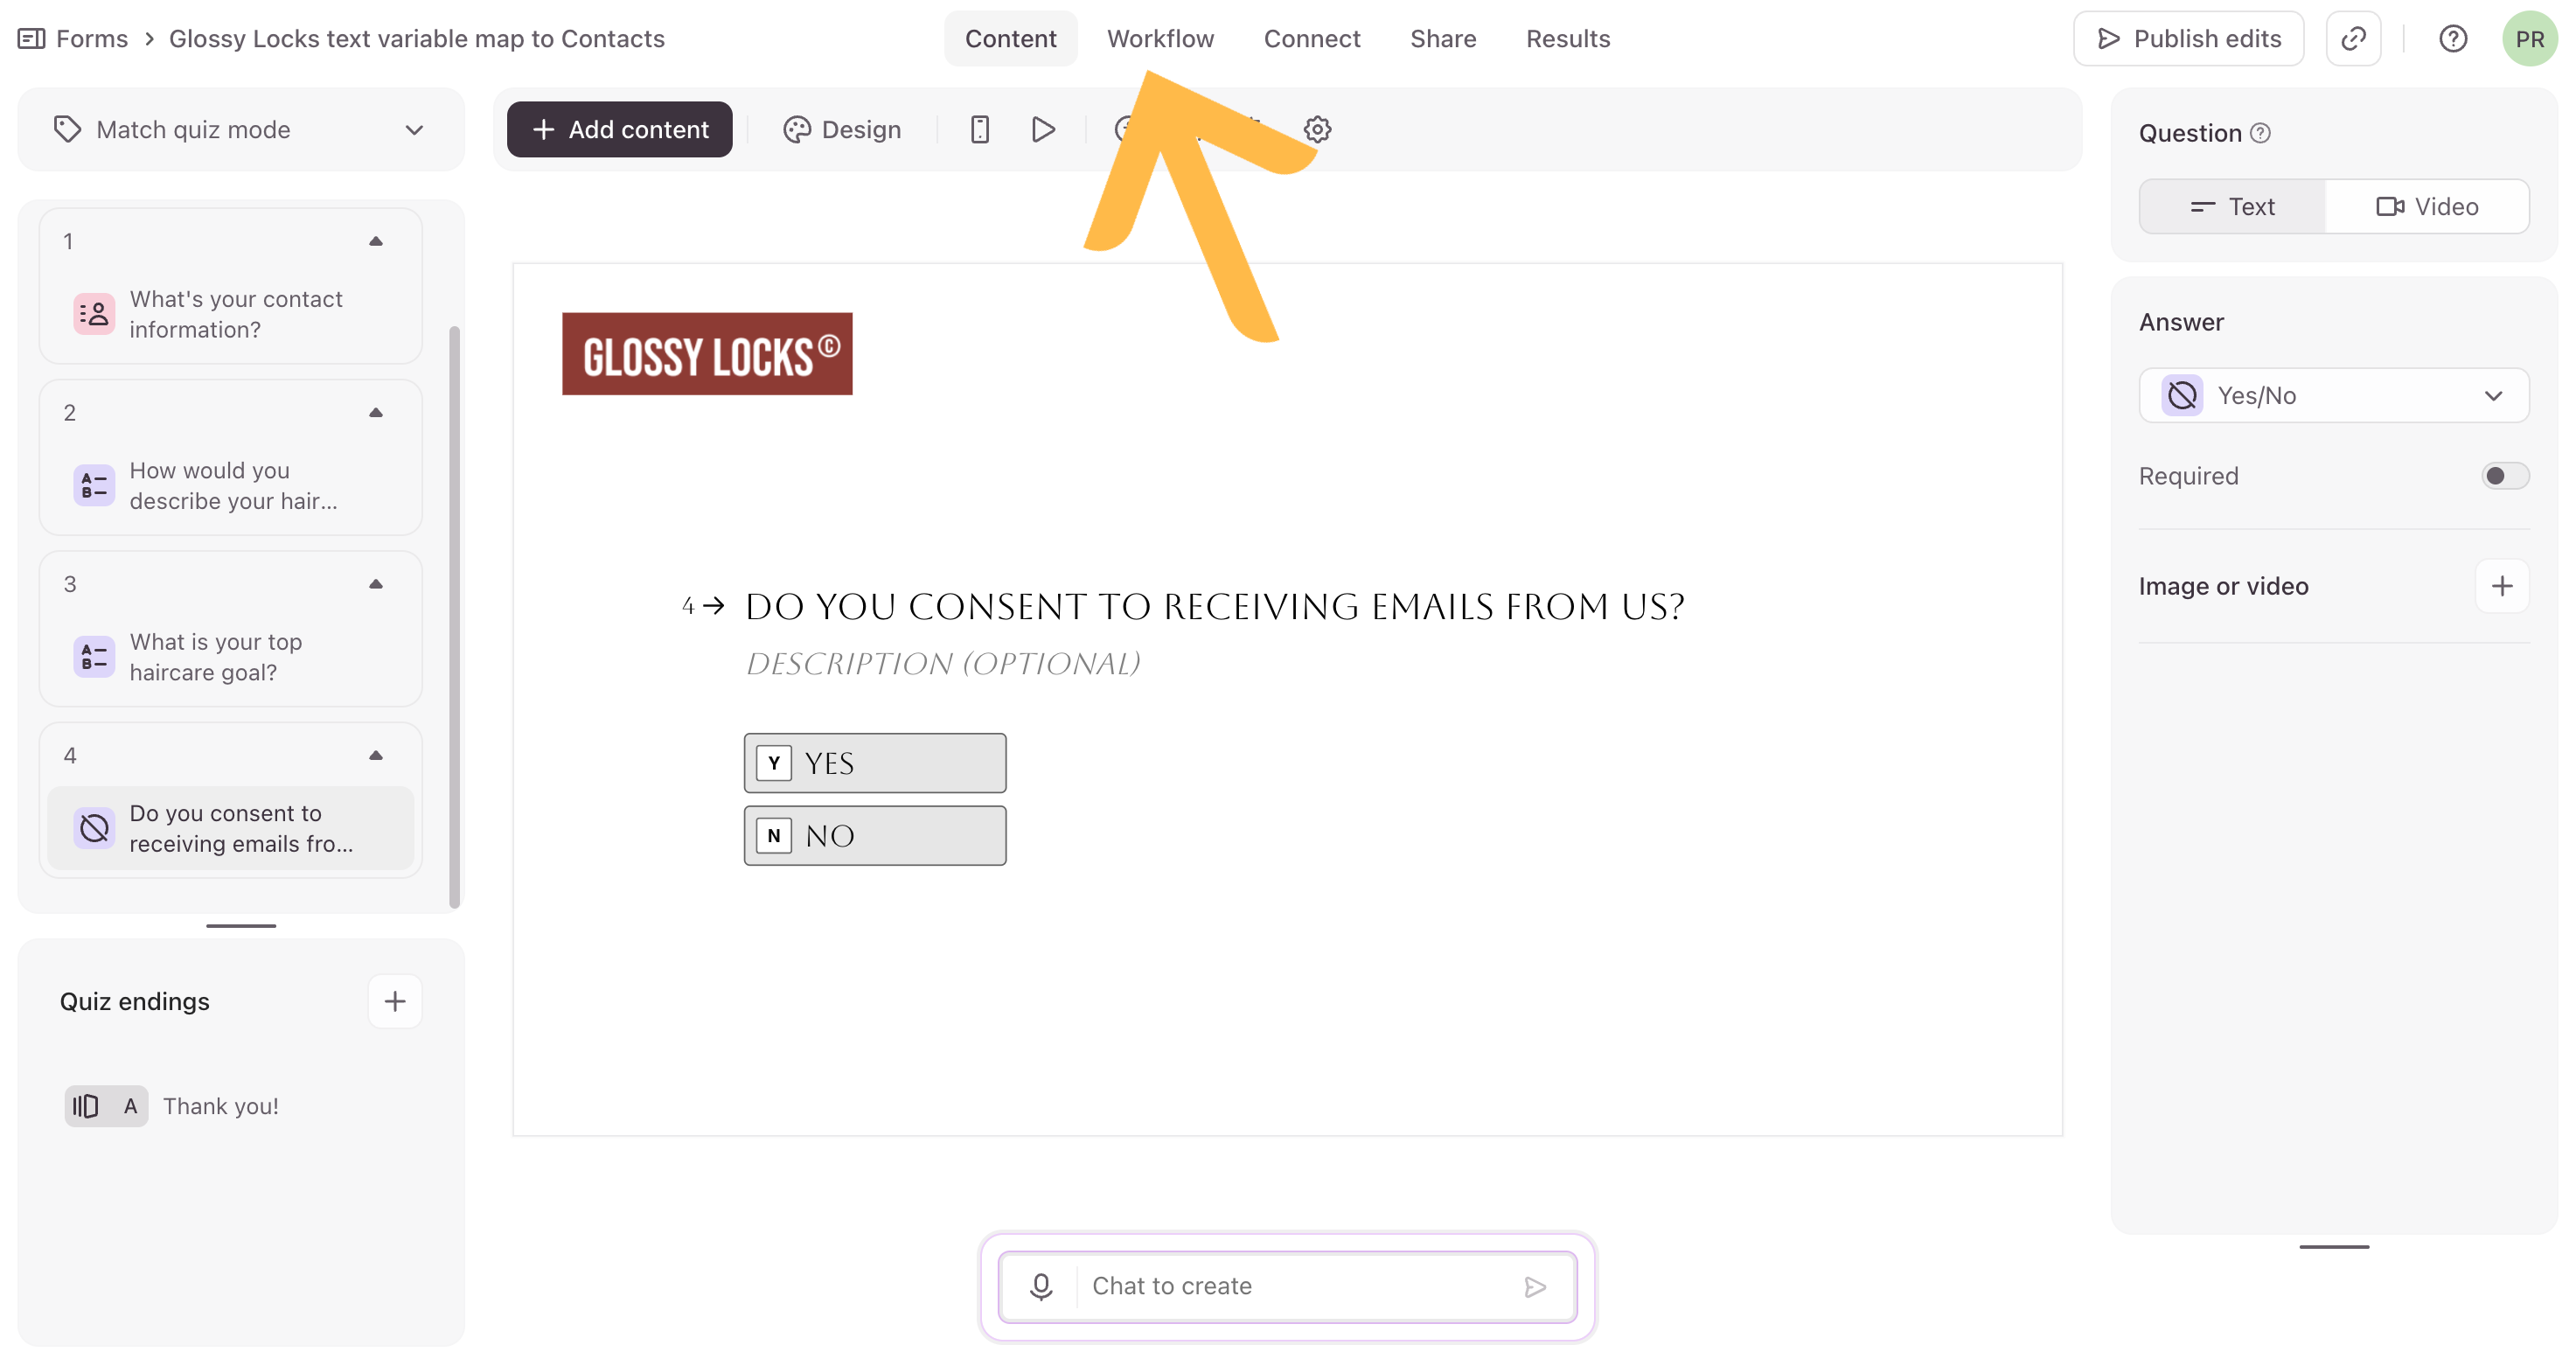Viewport: 2576px width, 1359px height.
Task: Click the PR profile avatar
Action: (2529, 39)
